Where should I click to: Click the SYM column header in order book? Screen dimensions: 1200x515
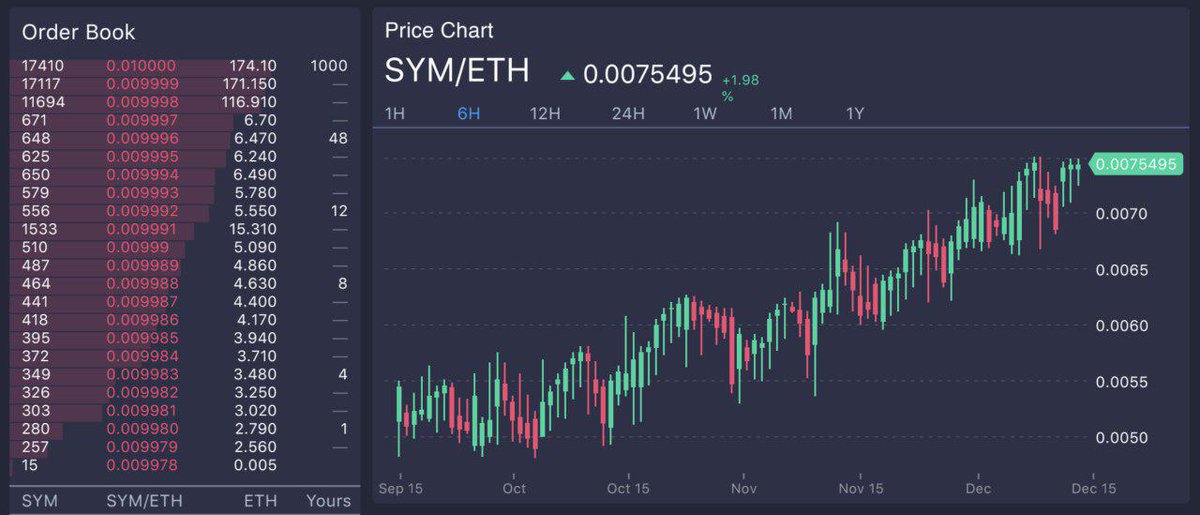[x=39, y=500]
